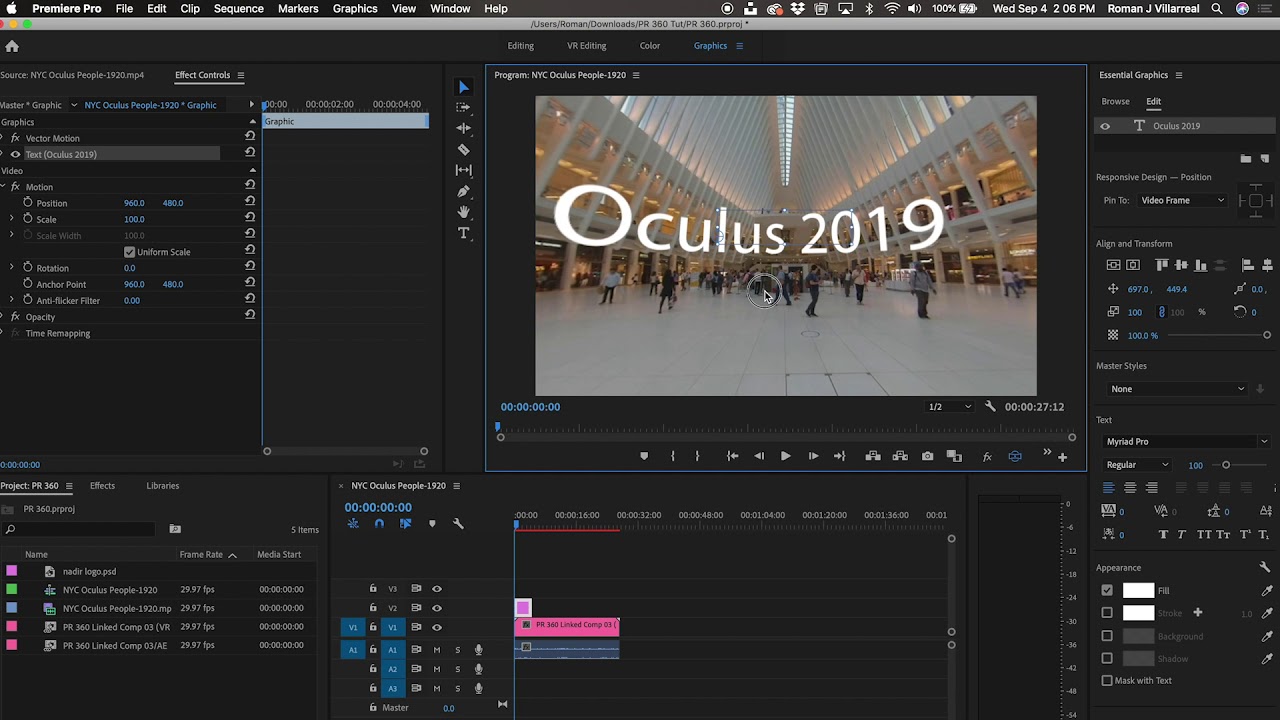Open the Myriad Pro font dropdown
This screenshot has height=720, width=1280.
pyautogui.click(x=1185, y=441)
